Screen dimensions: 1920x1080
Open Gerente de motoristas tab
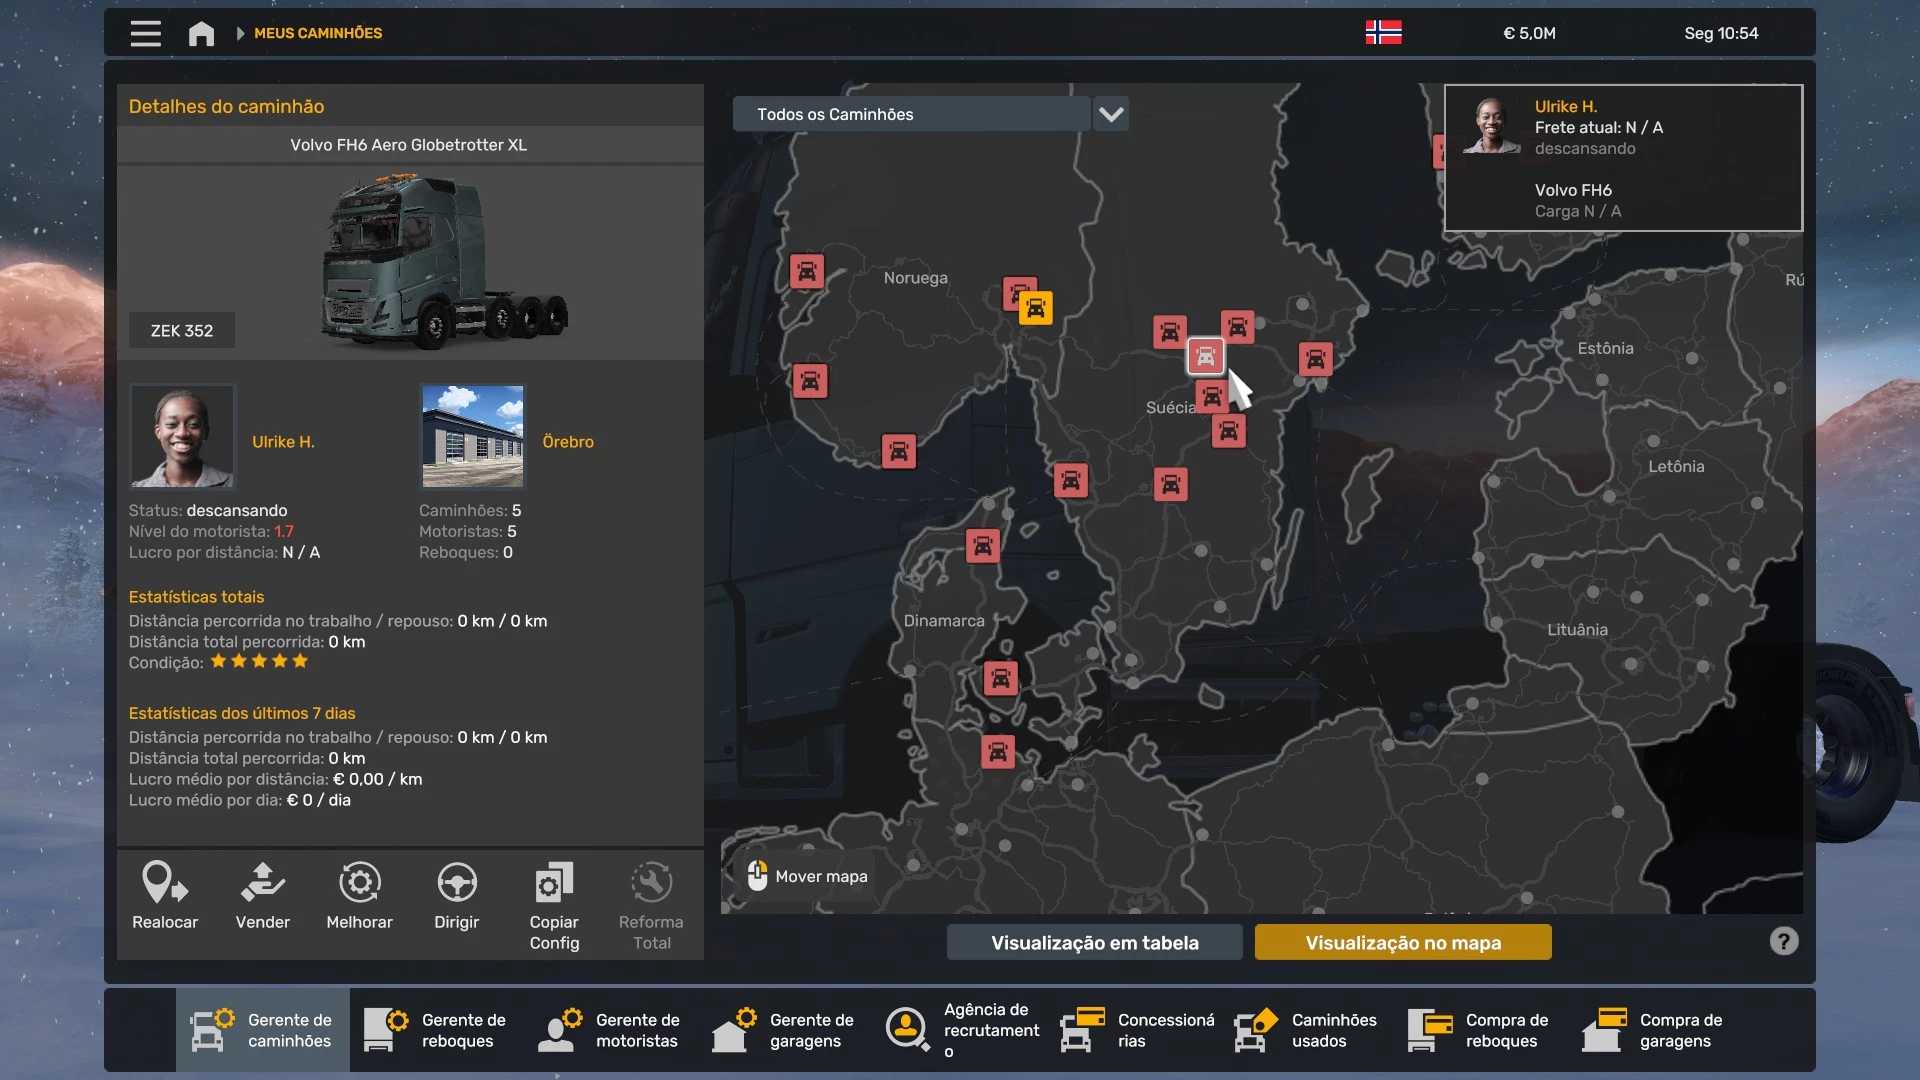pos(611,1030)
